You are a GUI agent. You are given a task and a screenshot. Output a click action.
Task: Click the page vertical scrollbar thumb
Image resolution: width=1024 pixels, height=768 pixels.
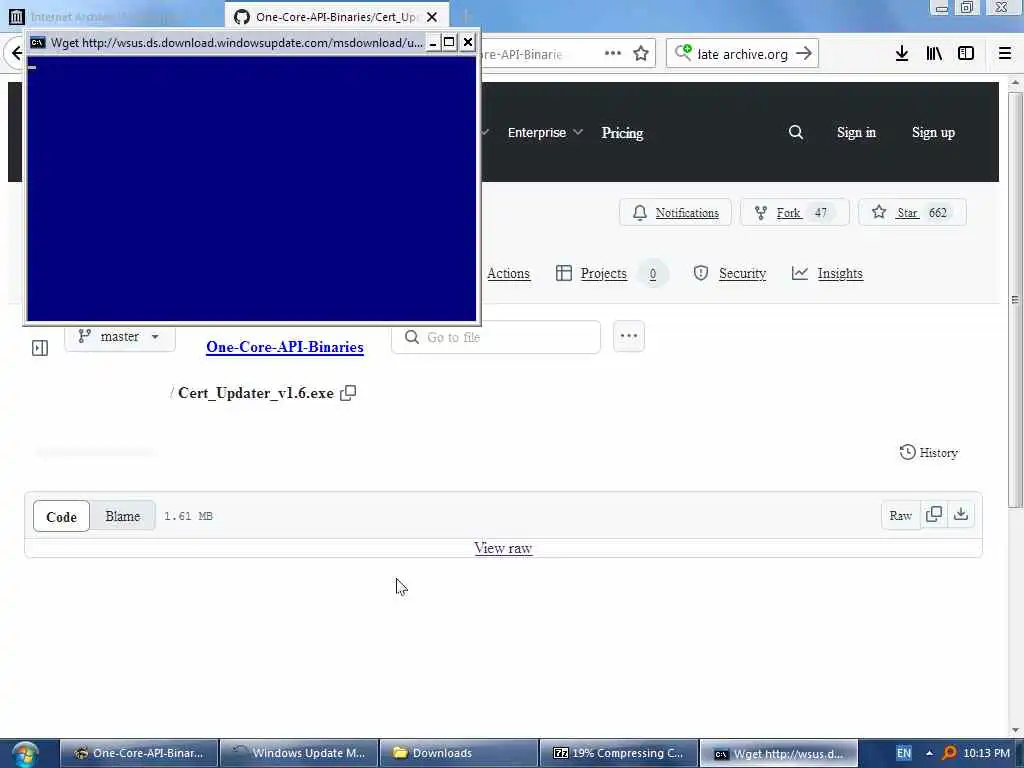[1015, 300]
